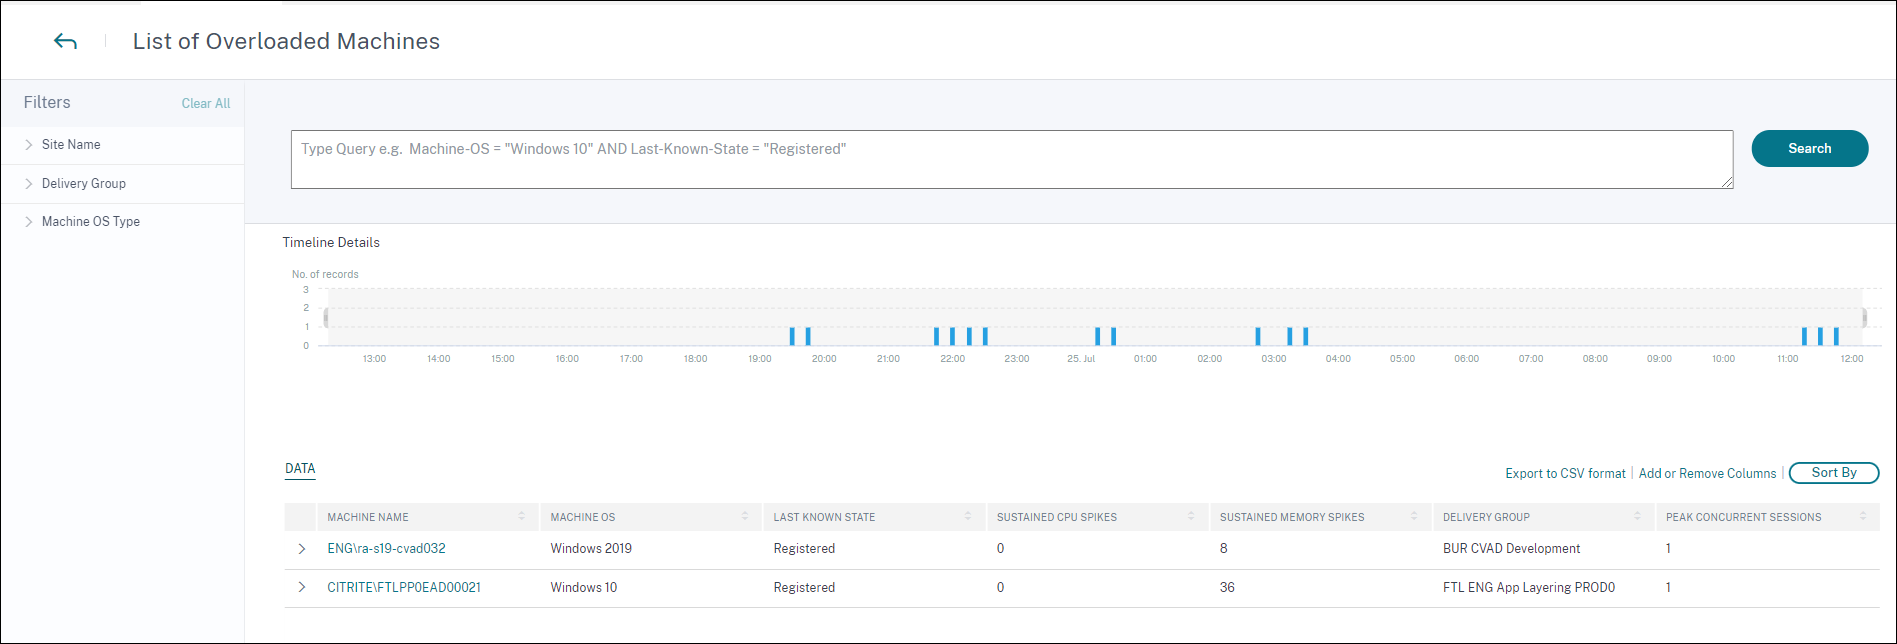
Task: Click the back arrow icon
Action: click(x=65, y=41)
